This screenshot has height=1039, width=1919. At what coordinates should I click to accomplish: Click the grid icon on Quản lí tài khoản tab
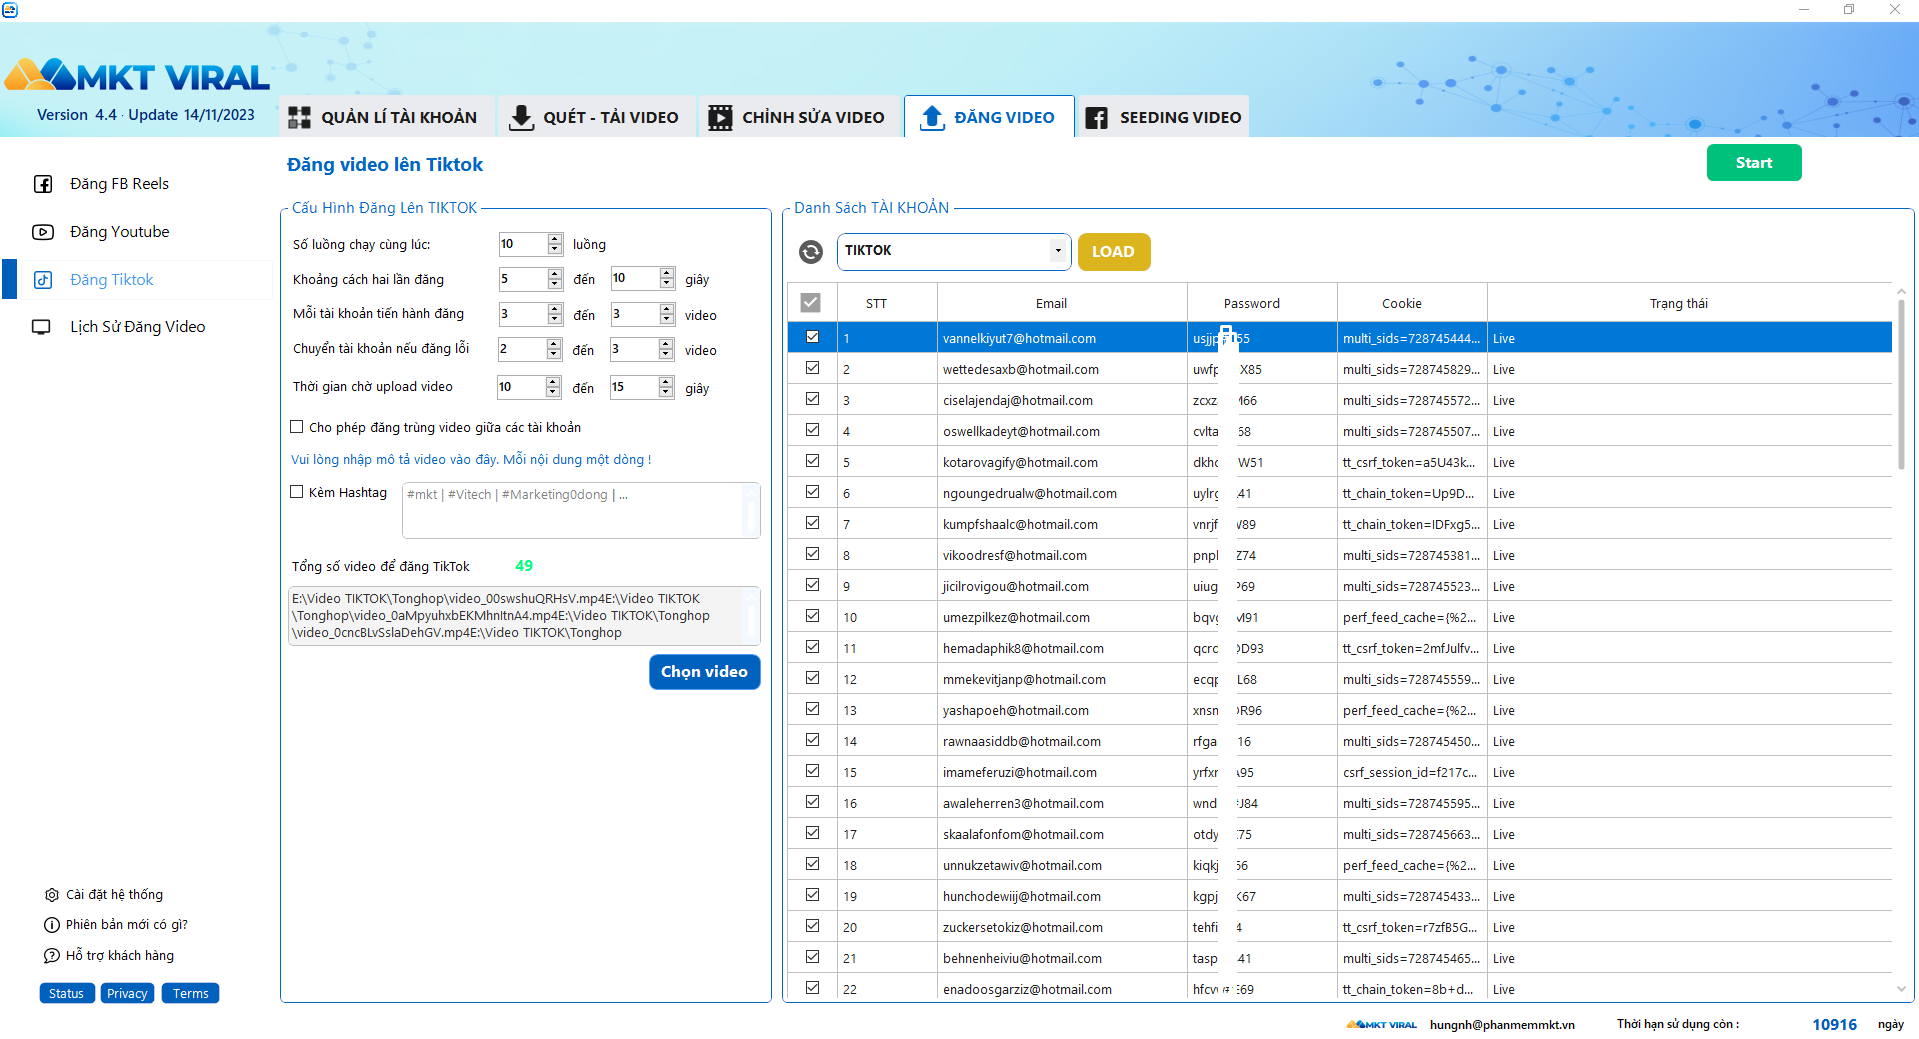pyautogui.click(x=299, y=118)
